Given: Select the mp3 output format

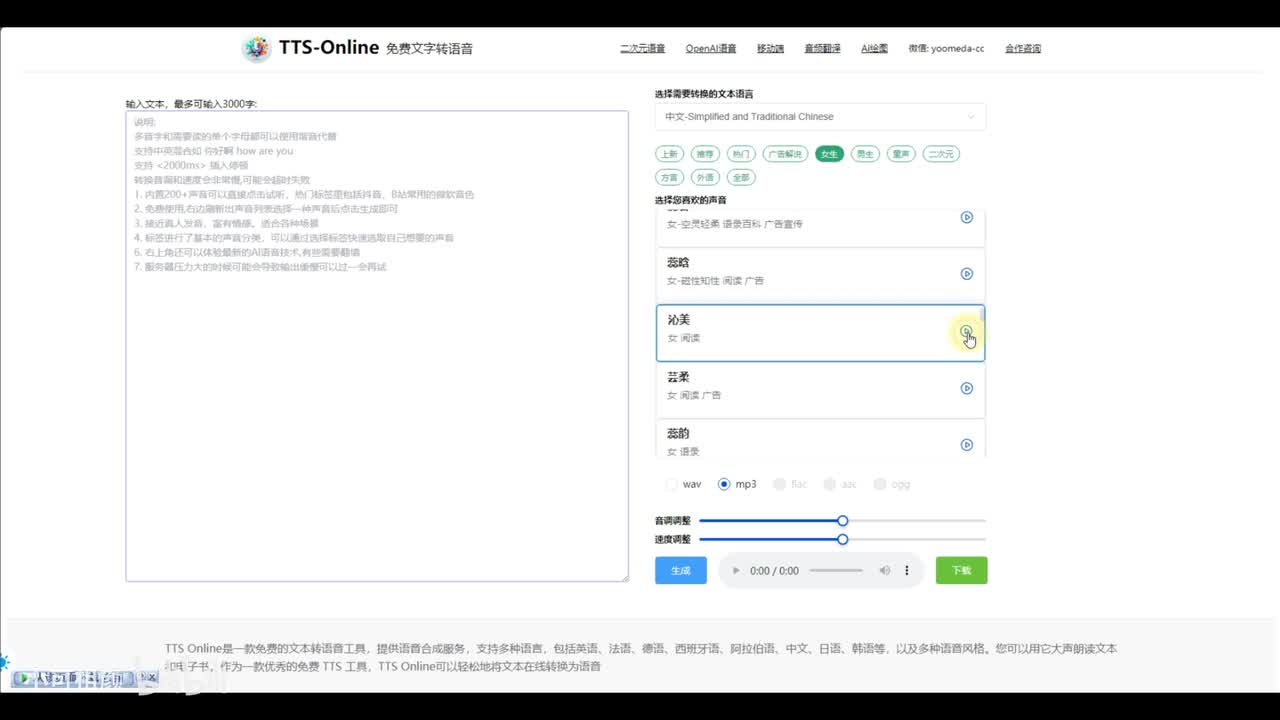Looking at the screenshot, I should click(724, 484).
